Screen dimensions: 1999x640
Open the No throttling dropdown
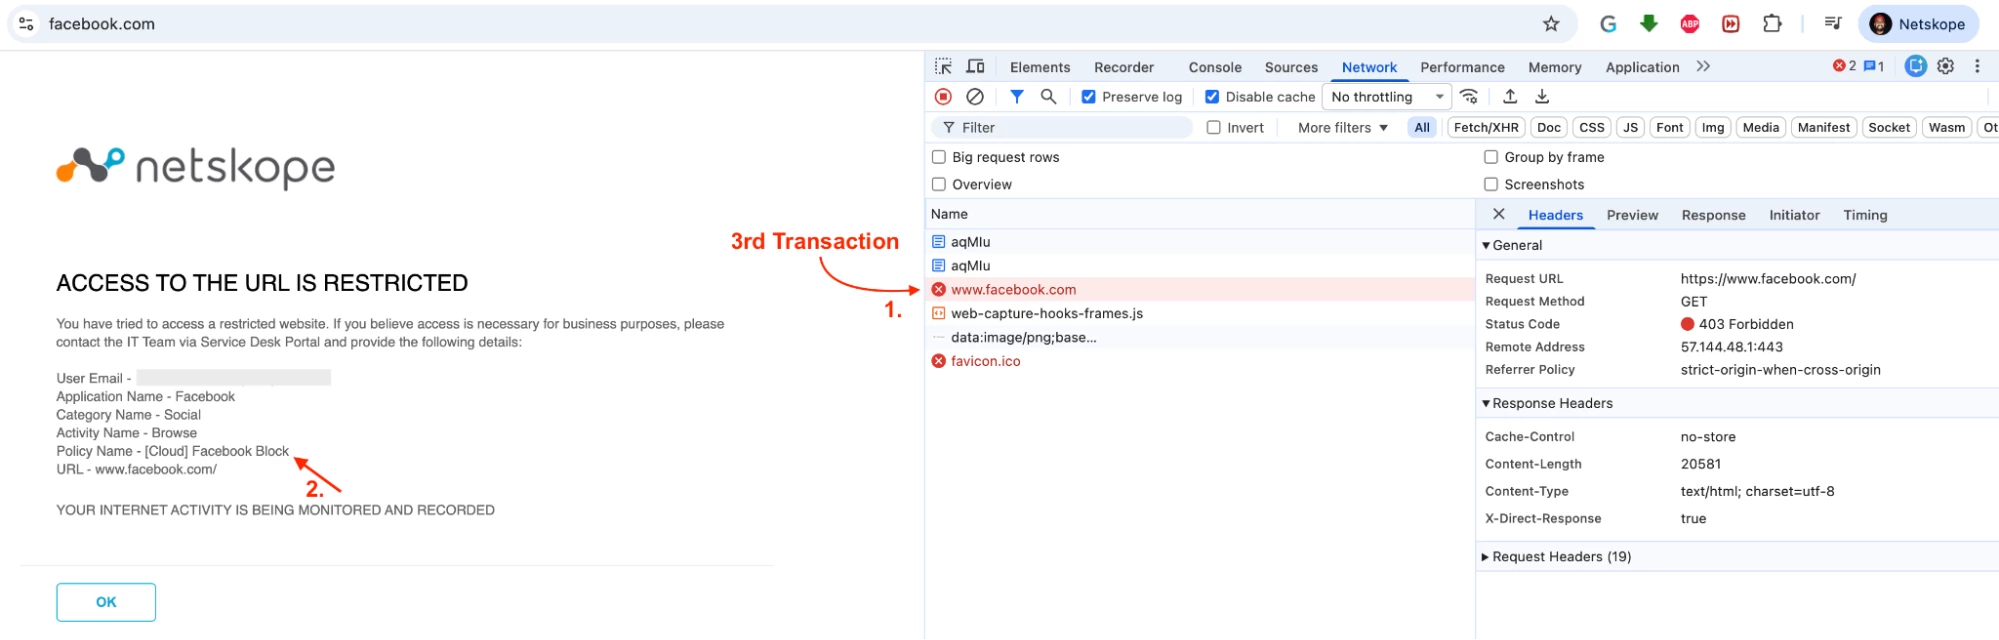point(1387,97)
